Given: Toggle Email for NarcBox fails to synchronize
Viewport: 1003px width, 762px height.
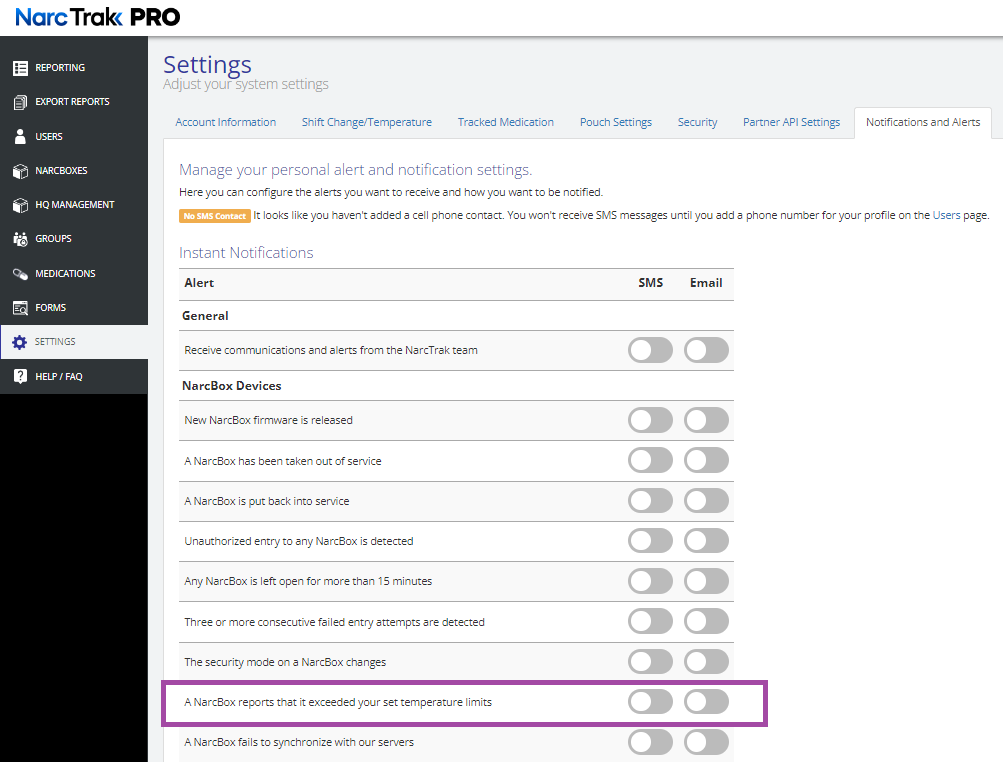Looking at the screenshot, I should [706, 742].
